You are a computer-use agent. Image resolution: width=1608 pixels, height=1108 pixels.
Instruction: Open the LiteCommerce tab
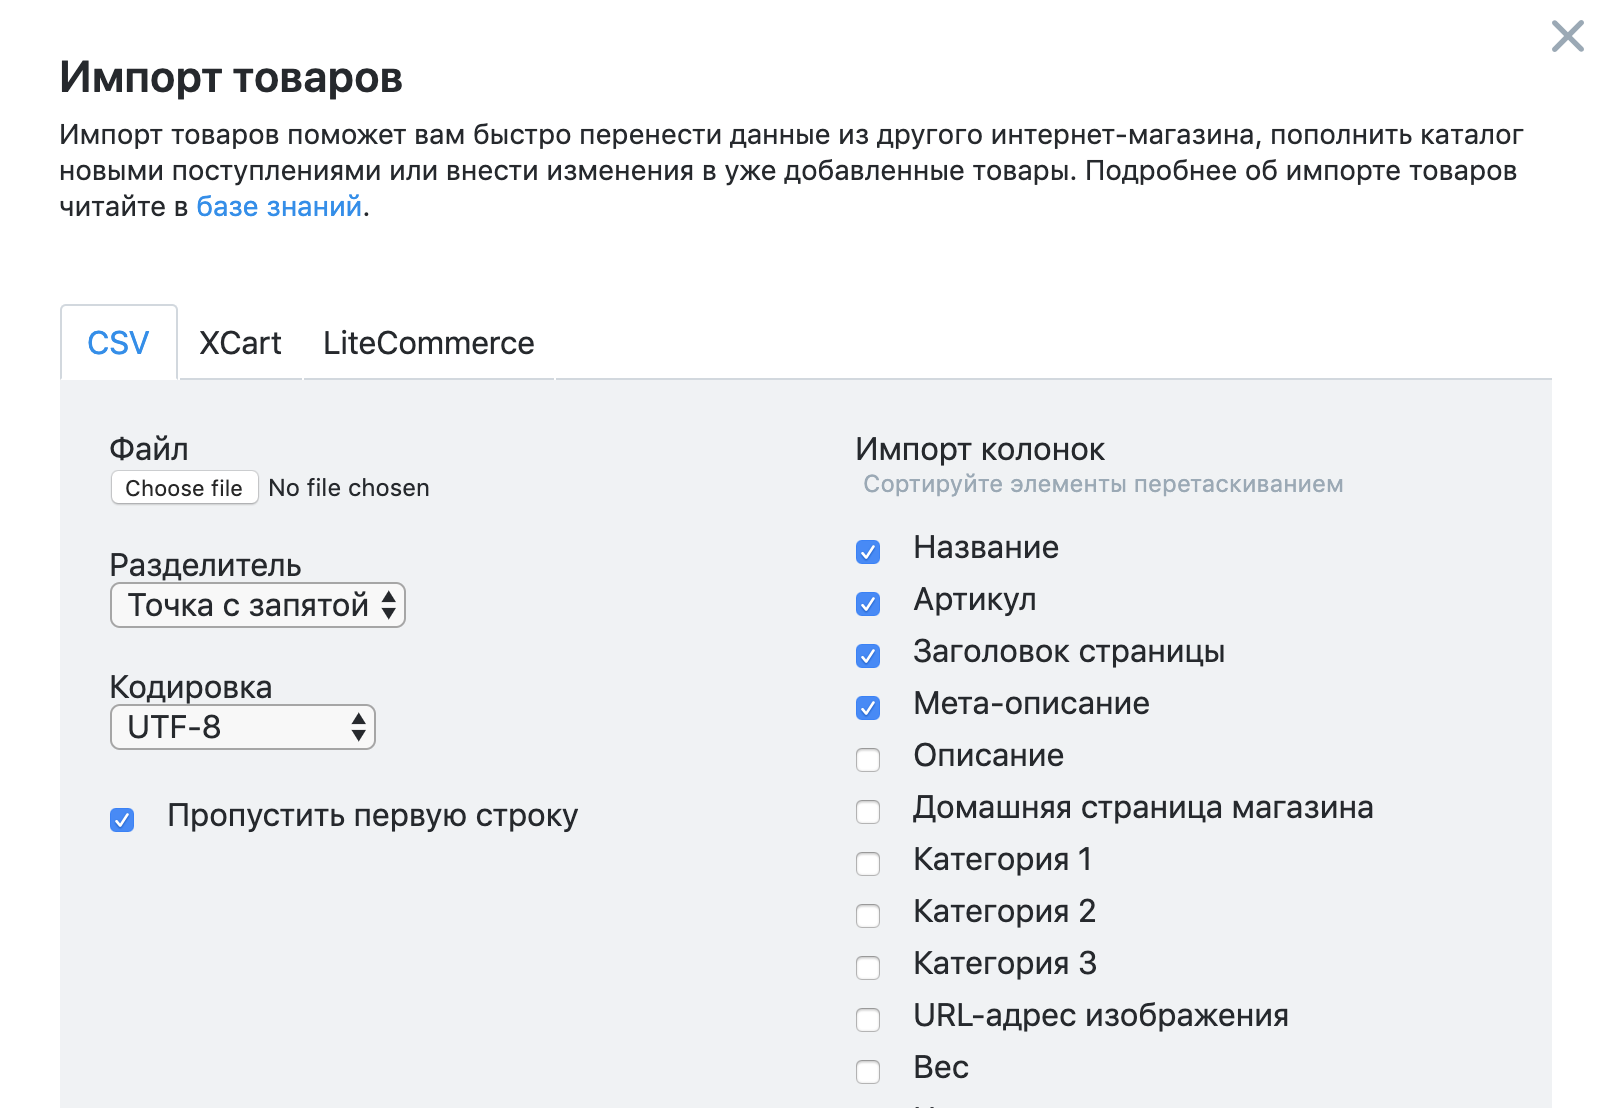coord(428,342)
